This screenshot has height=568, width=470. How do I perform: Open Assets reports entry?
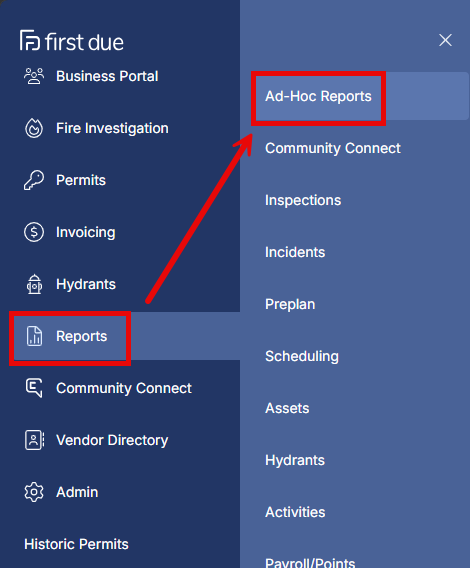[287, 408]
